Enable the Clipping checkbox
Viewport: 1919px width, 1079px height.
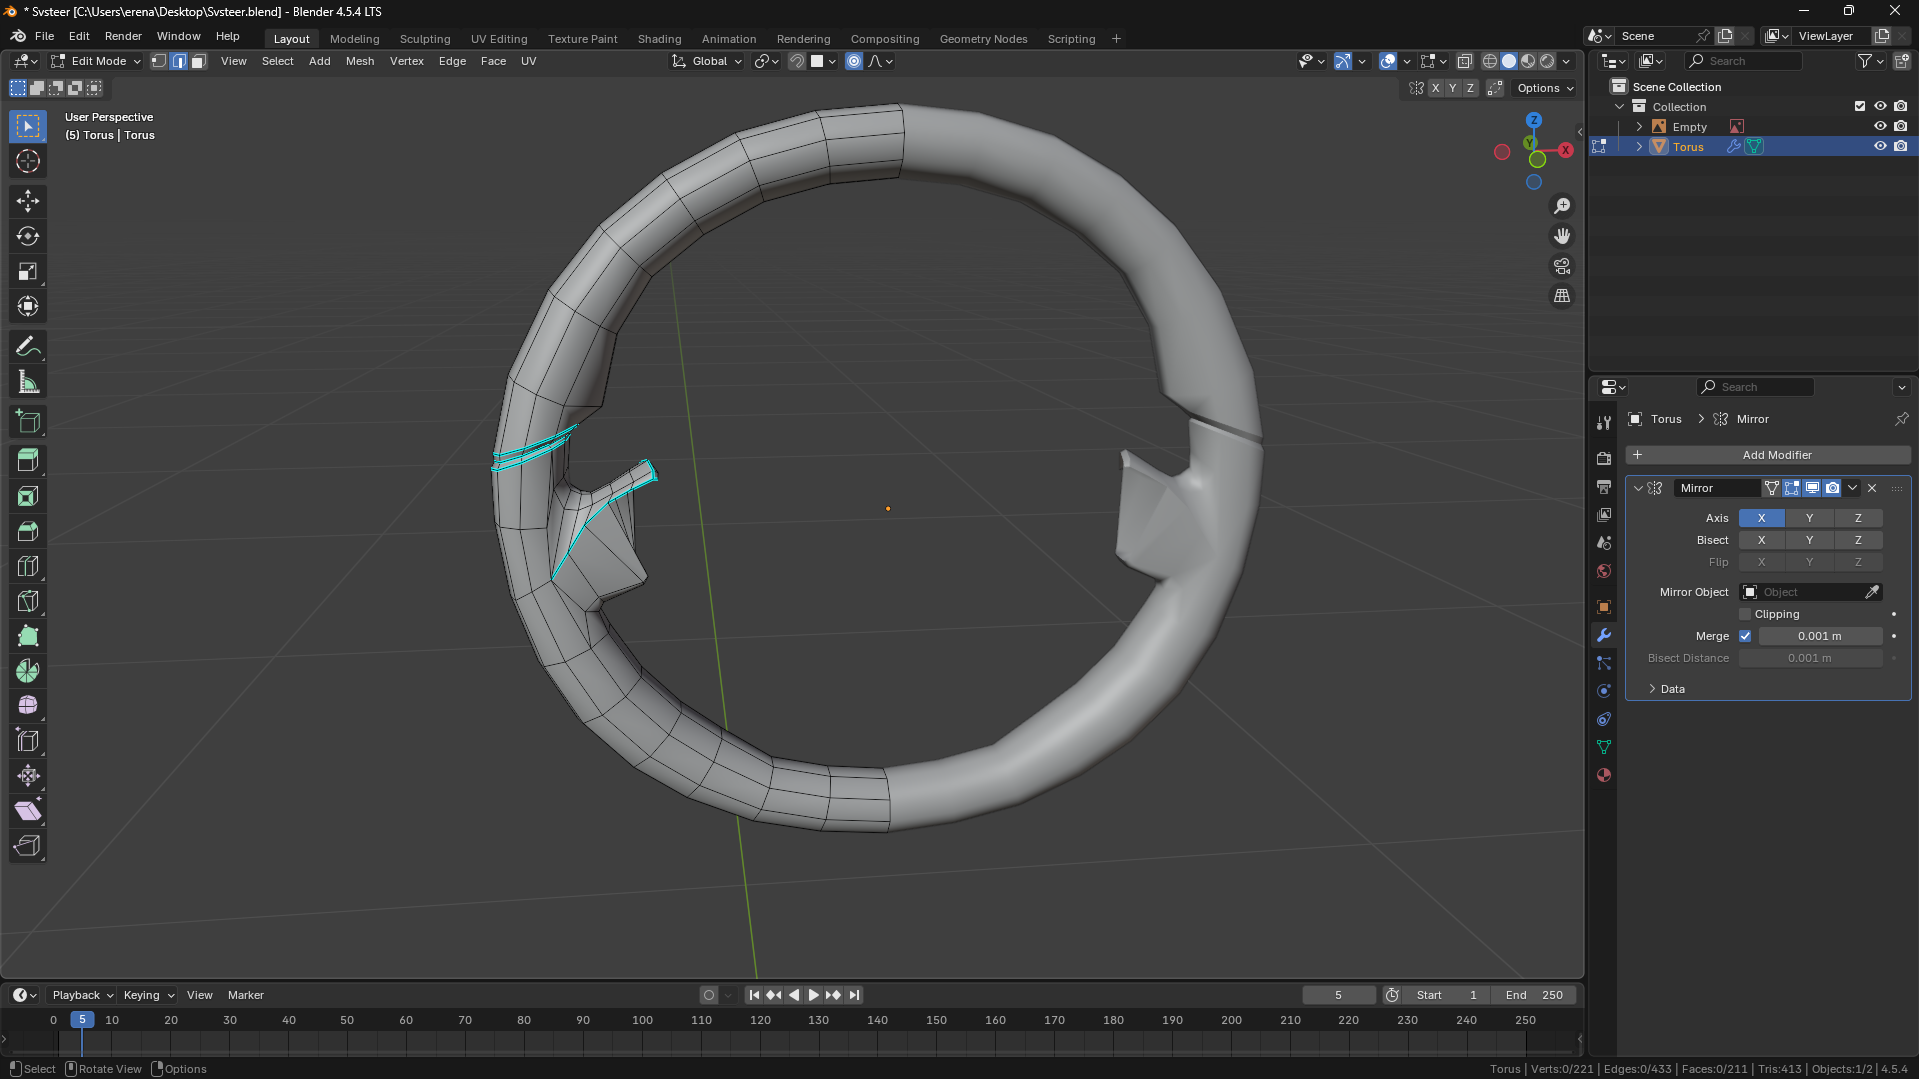click(x=1746, y=614)
